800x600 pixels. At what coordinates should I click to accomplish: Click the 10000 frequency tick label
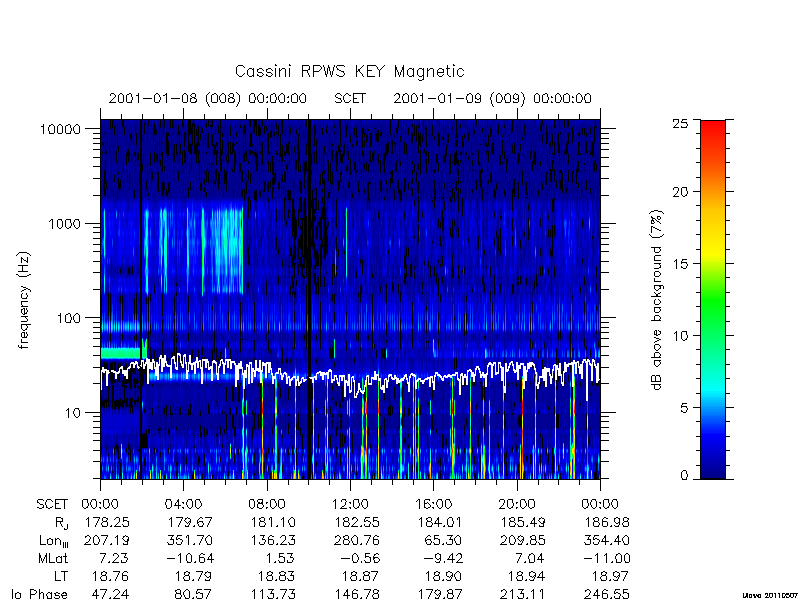(61, 129)
